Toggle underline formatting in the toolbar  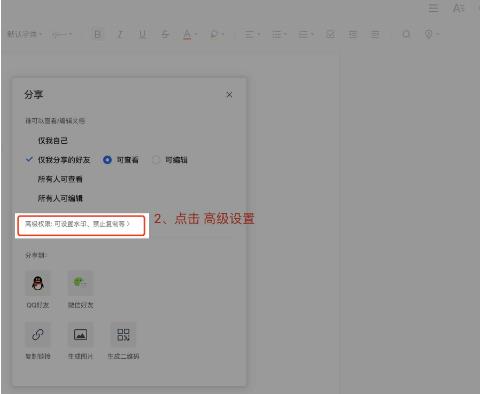point(142,34)
